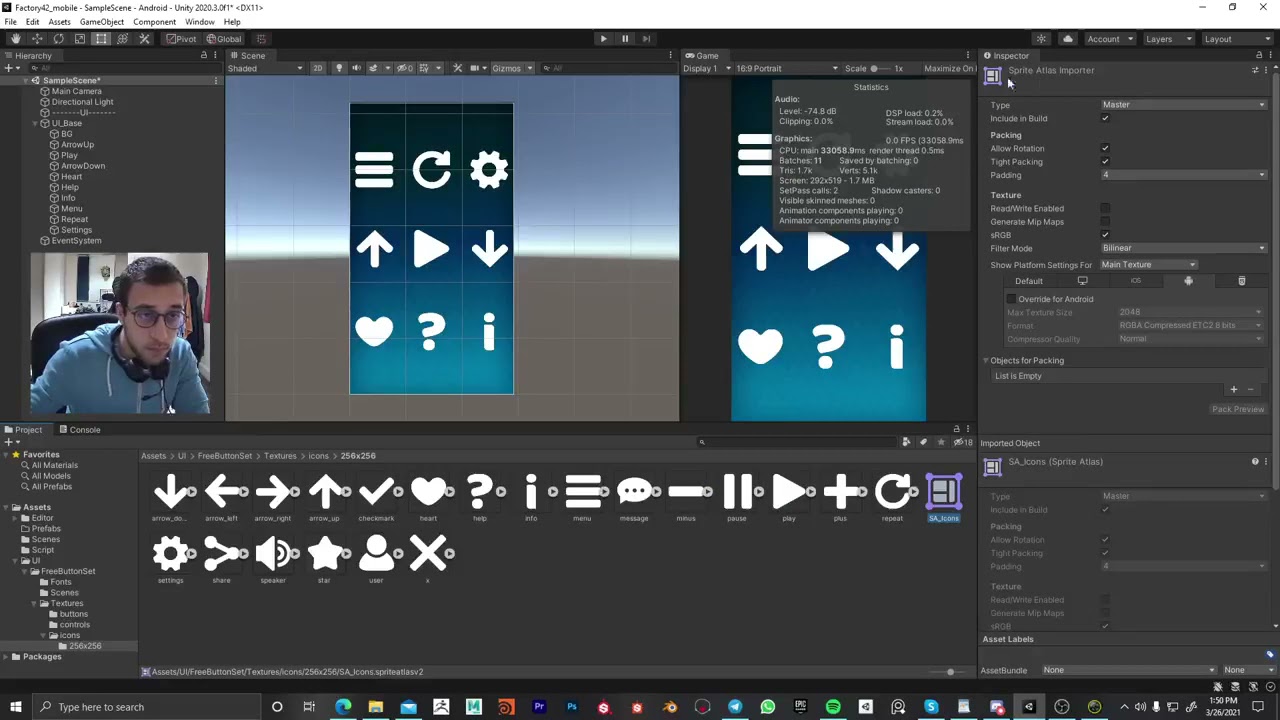Enable Override for Android checkbox

(x=1012, y=299)
